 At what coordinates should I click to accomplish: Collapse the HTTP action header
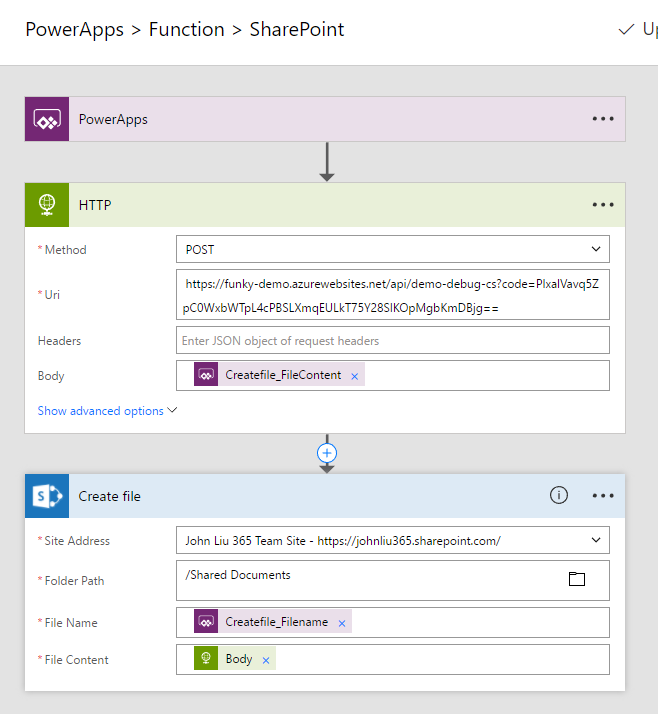(x=300, y=205)
